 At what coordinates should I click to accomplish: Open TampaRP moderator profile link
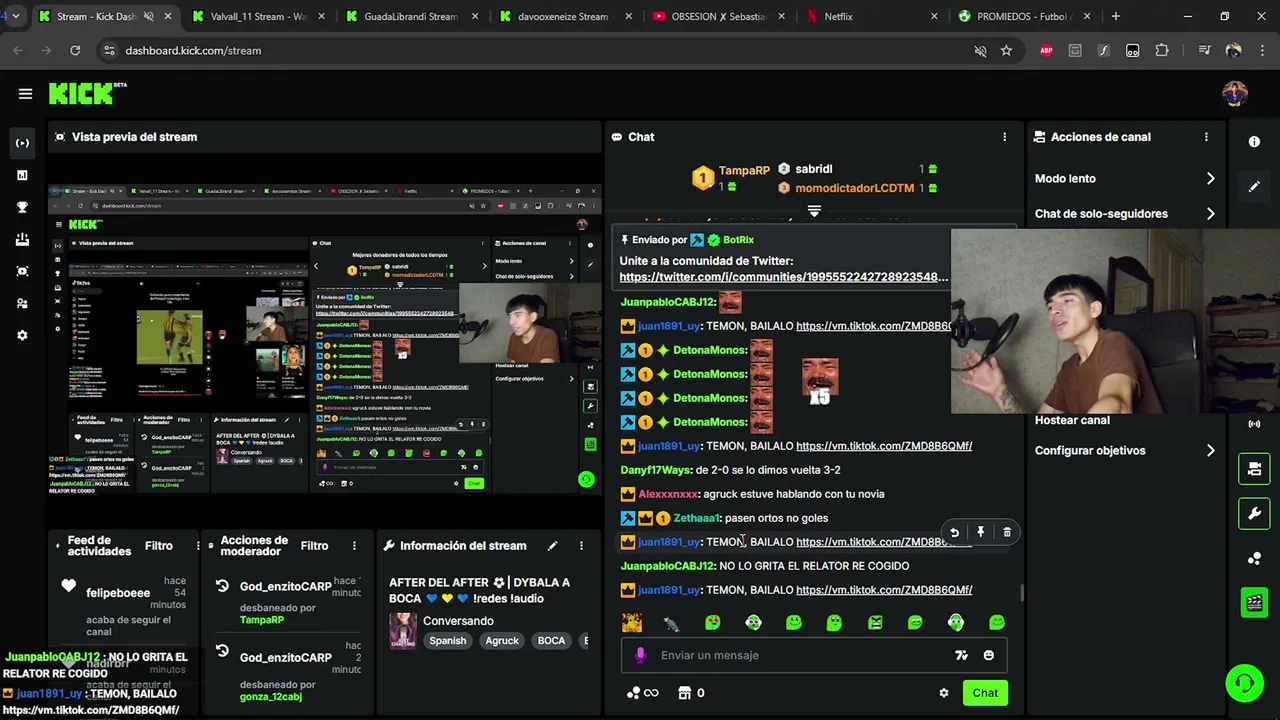(262, 620)
